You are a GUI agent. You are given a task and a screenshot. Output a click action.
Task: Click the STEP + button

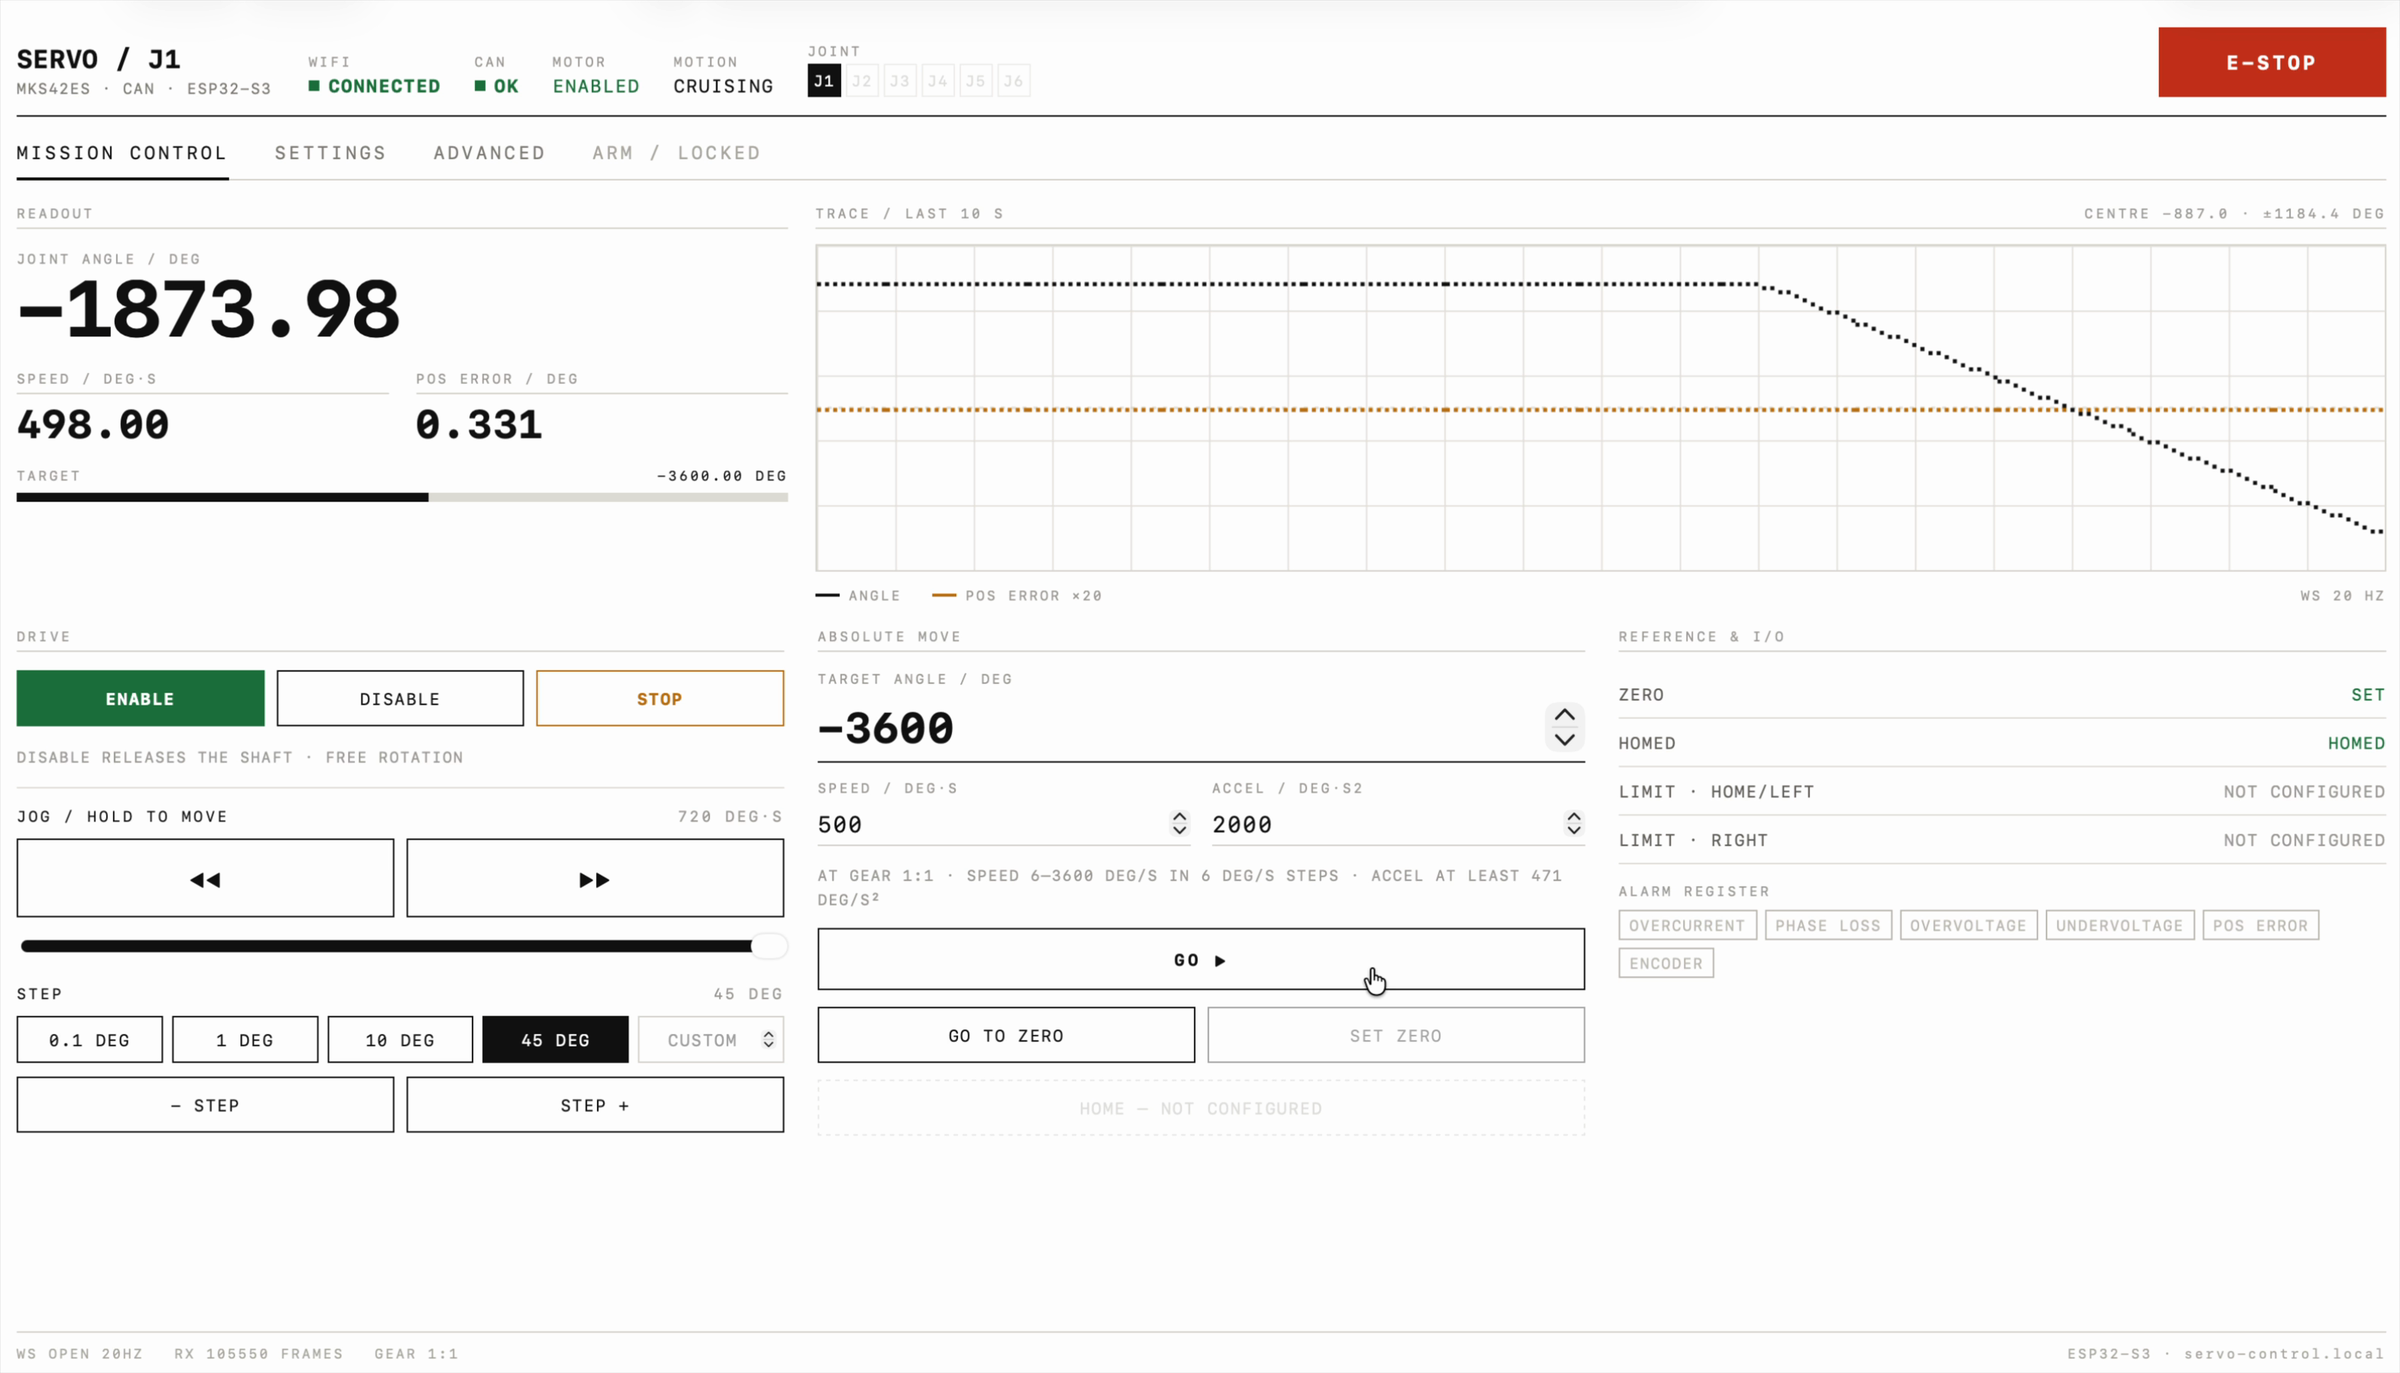pyautogui.click(x=595, y=1104)
